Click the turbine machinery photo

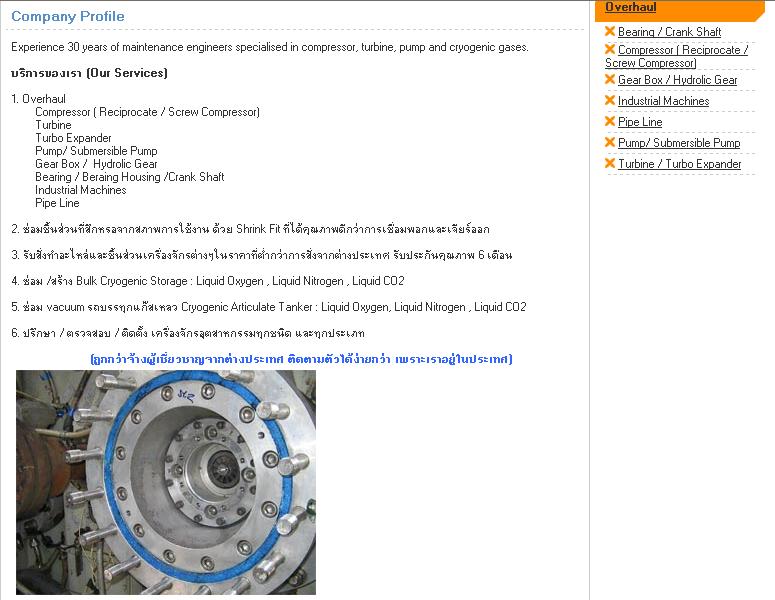(x=166, y=482)
